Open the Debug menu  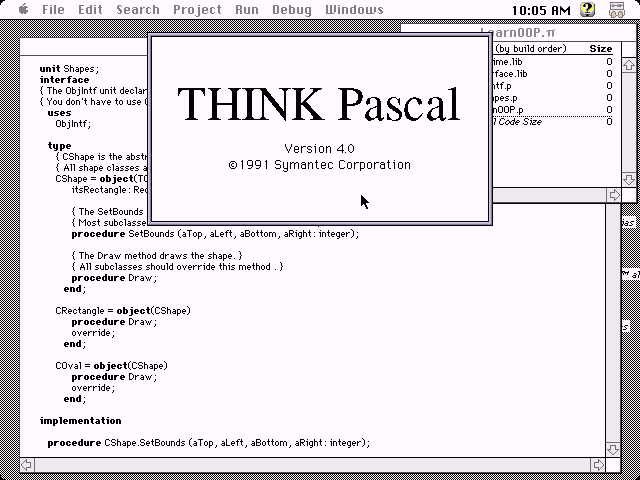[x=292, y=9]
